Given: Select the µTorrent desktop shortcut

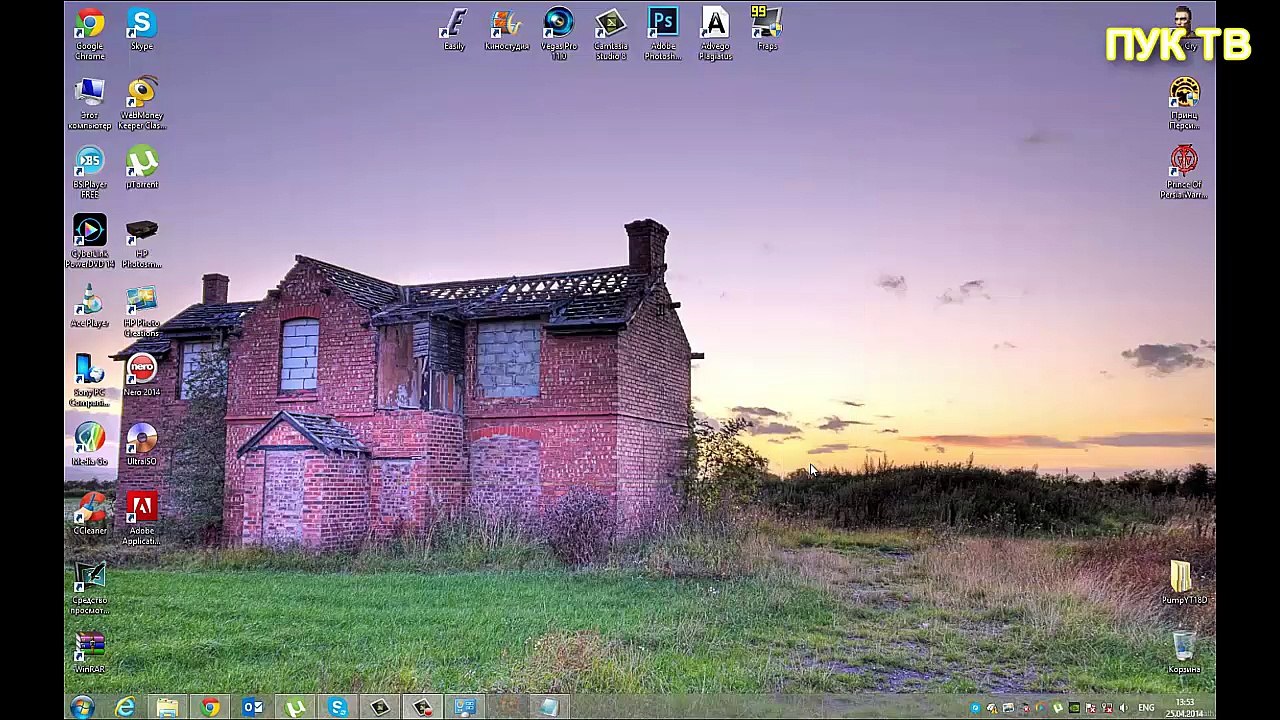Looking at the screenshot, I should (141, 167).
